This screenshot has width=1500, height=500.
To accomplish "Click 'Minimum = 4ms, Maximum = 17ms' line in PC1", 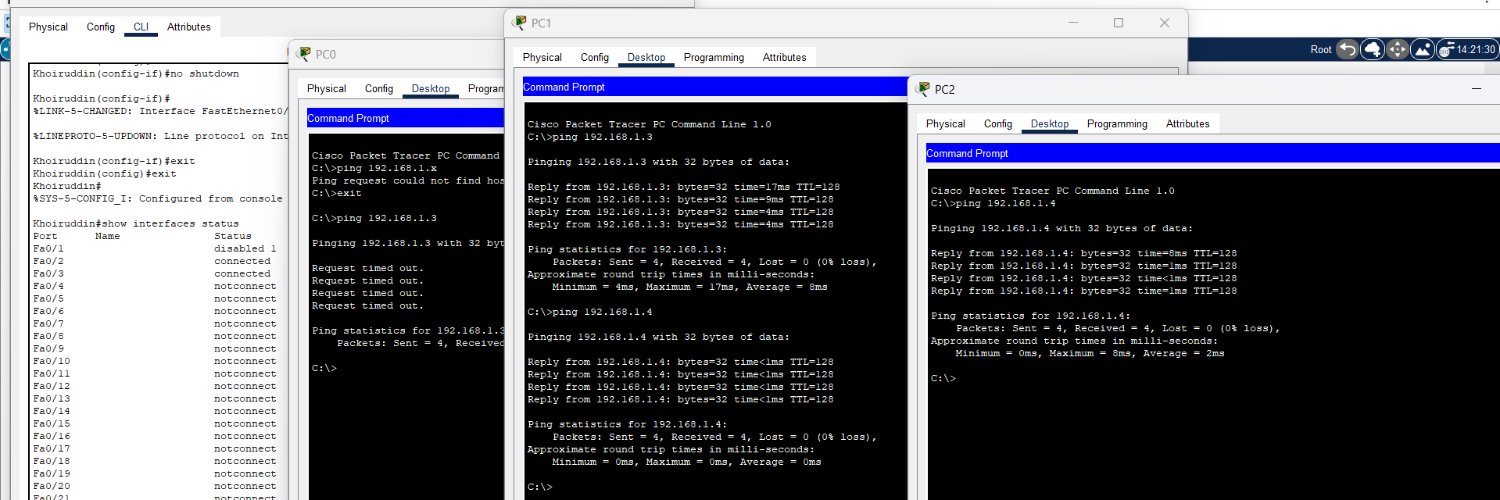I will coord(690,287).
